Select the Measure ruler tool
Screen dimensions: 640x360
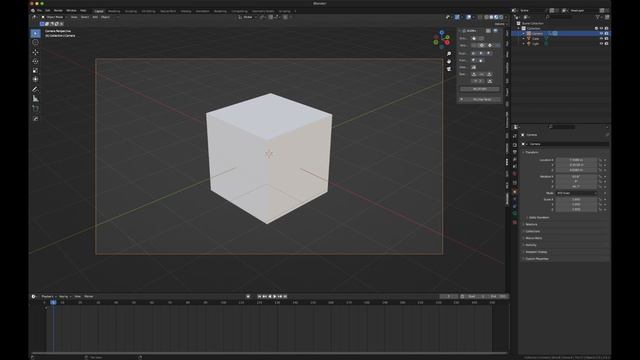[x=36, y=98]
